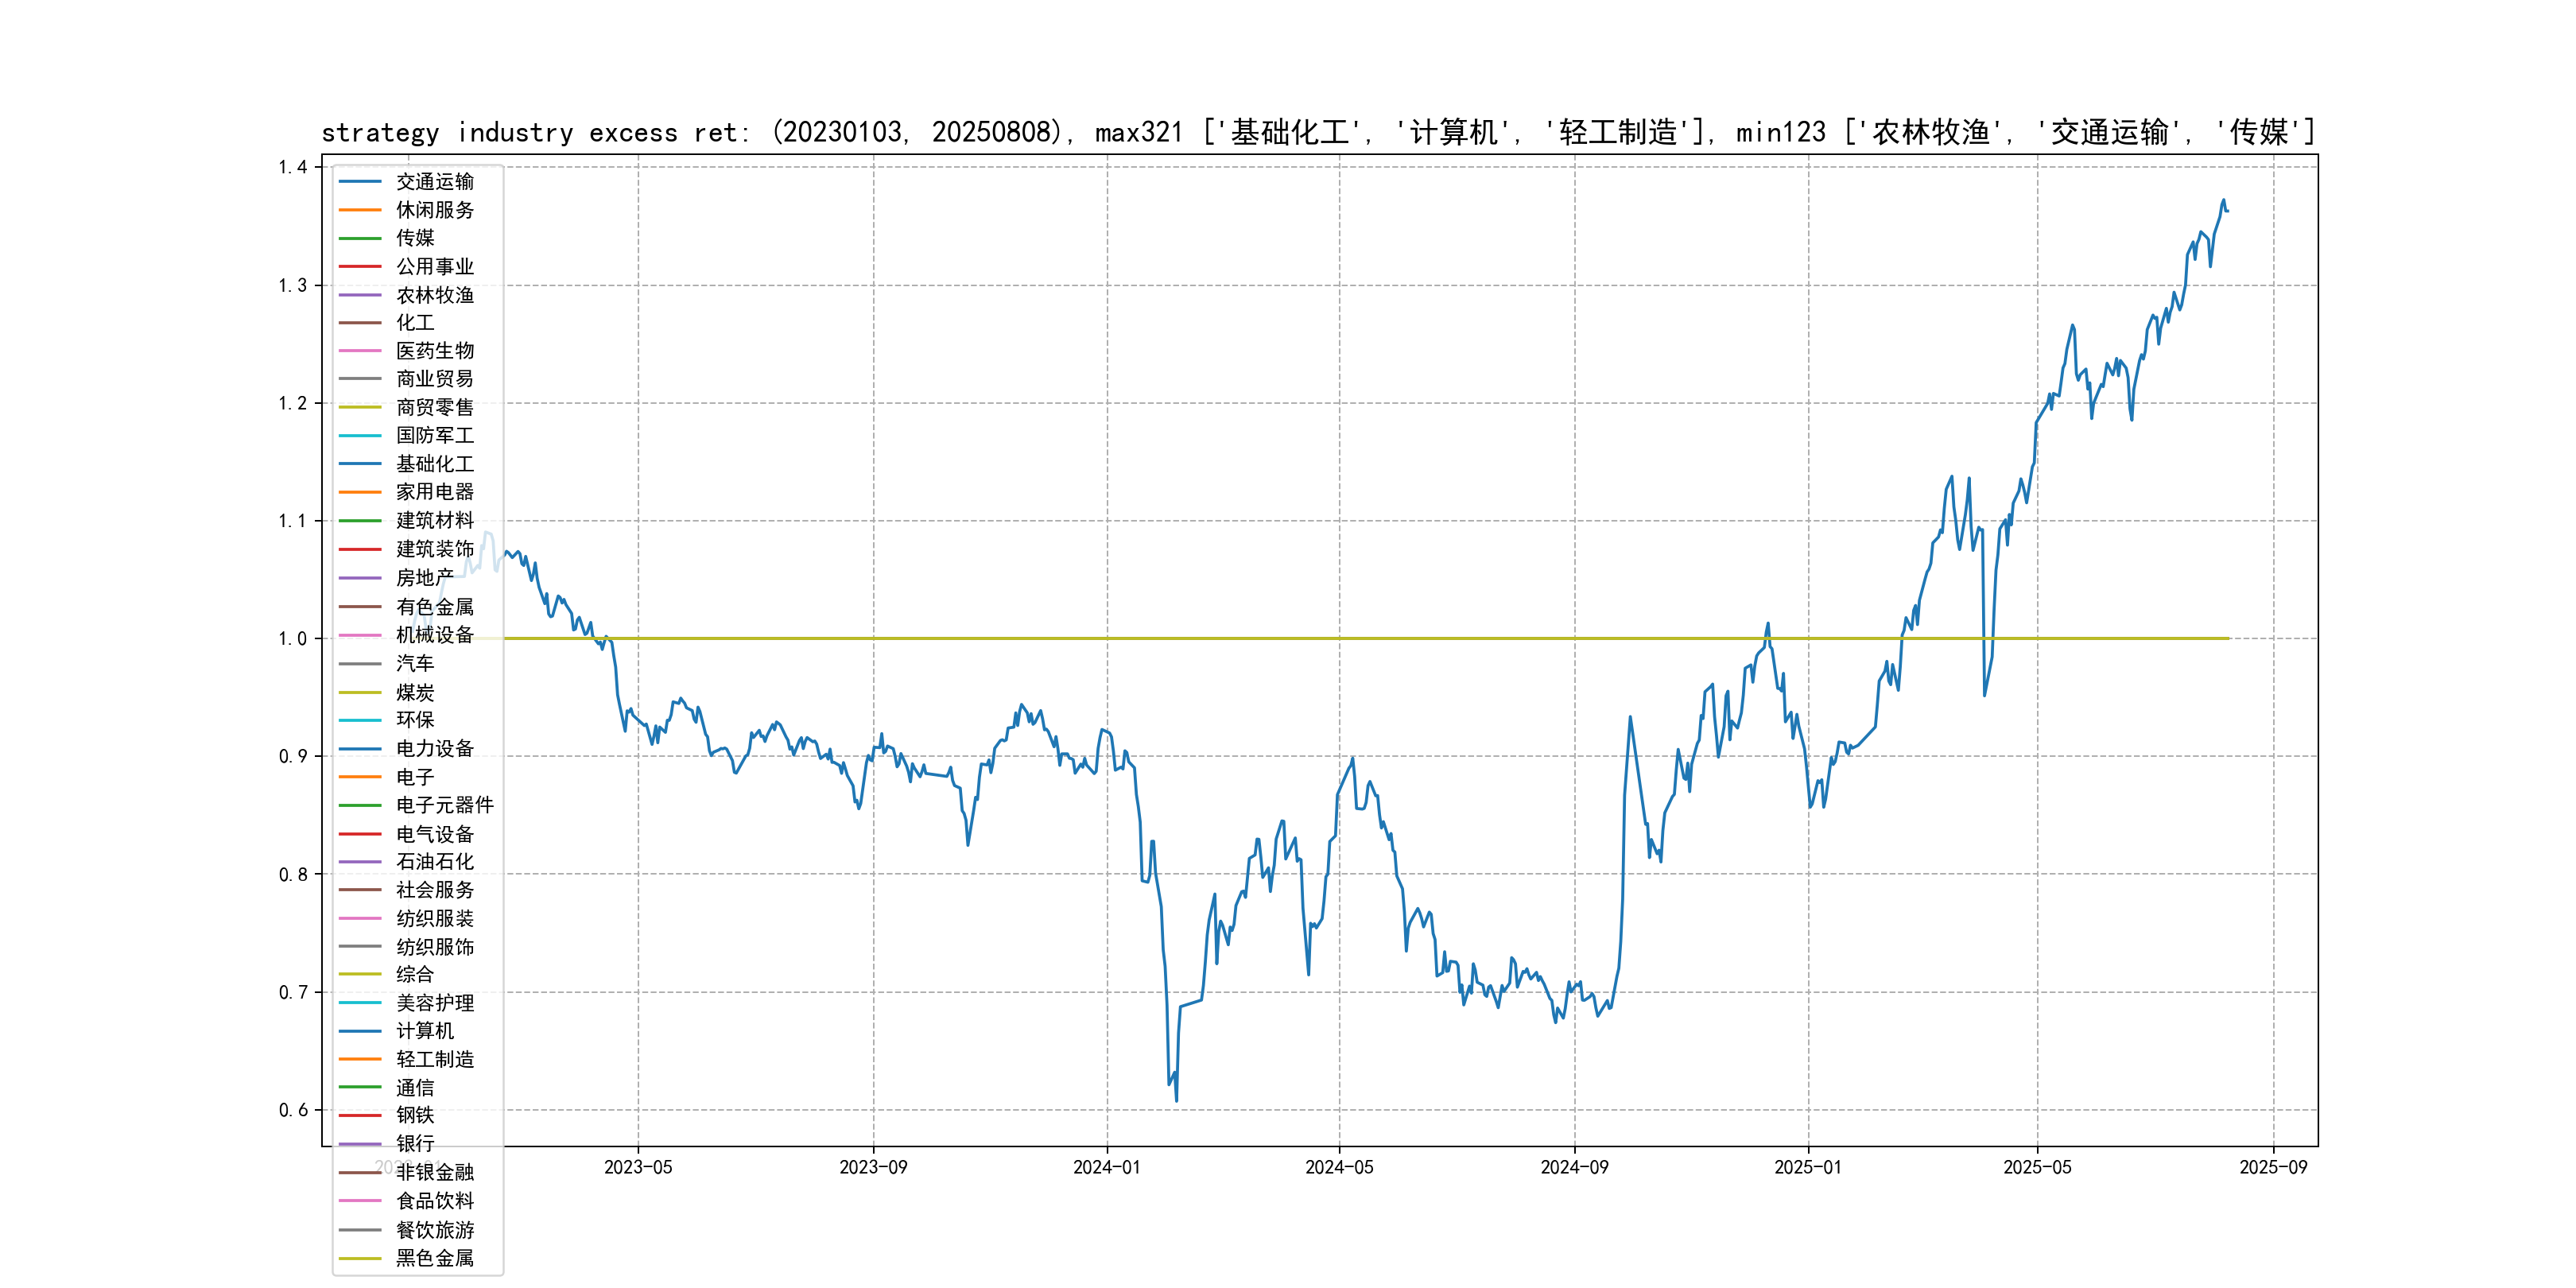Click the 1.4 y-axis tick label
2576x1288 pixels.
point(293,167)
